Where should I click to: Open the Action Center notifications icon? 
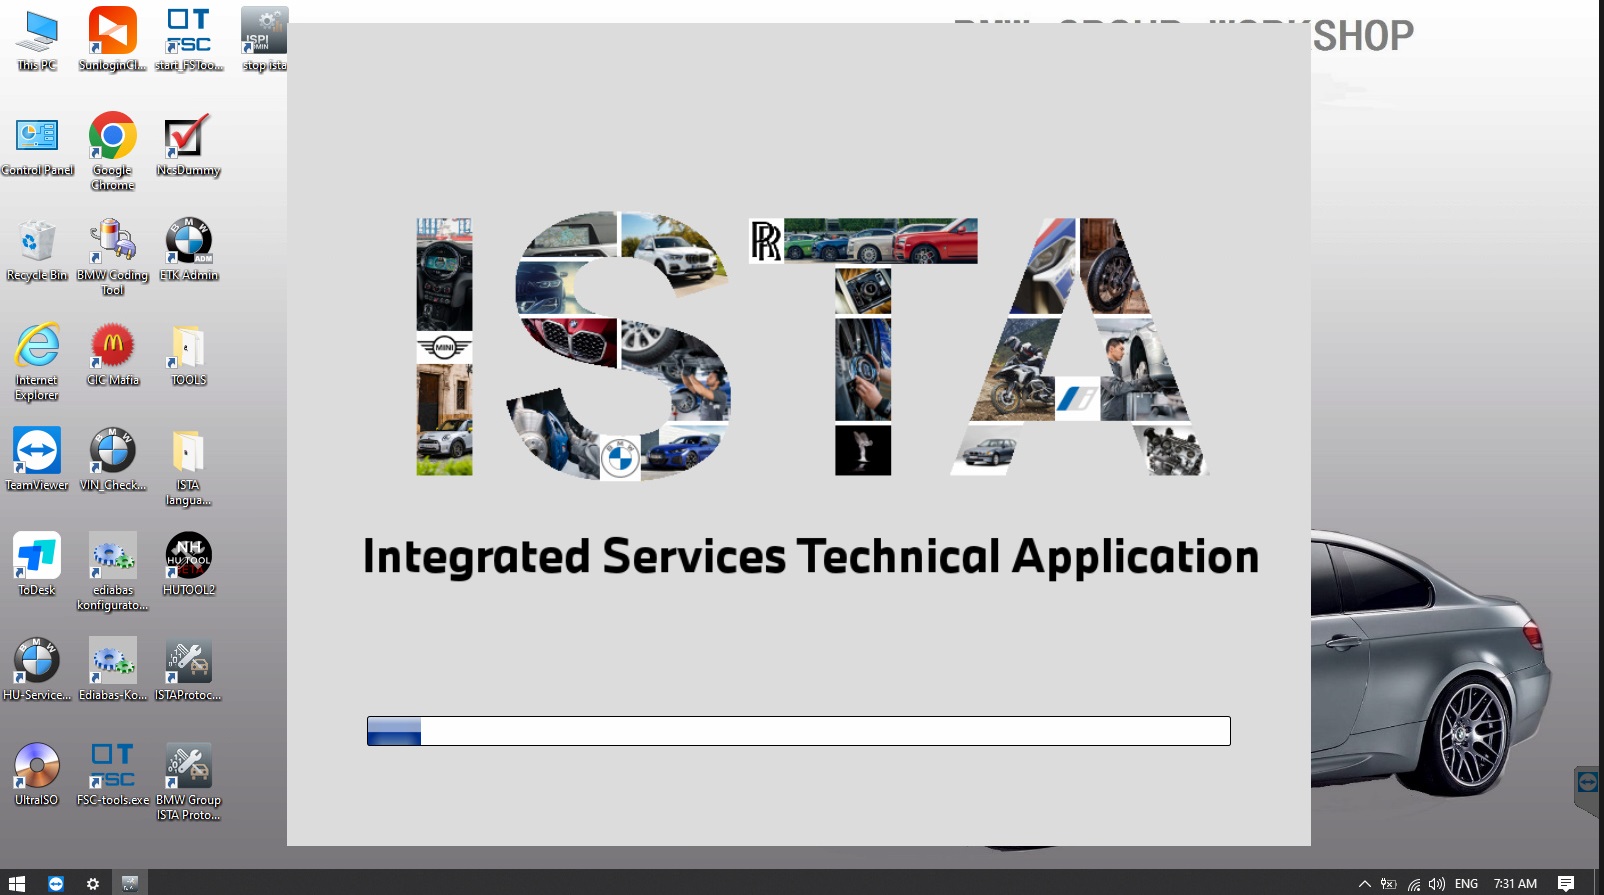[1566, 884]
